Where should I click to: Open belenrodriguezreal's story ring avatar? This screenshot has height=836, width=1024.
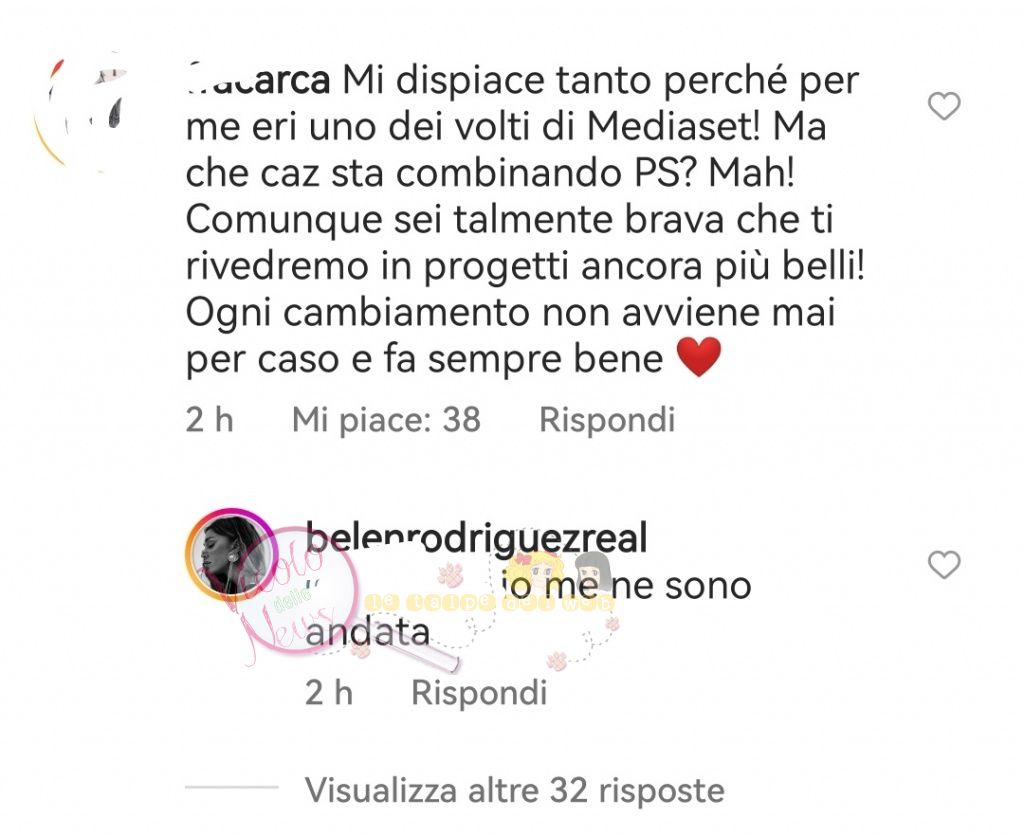[x=230, y=554]
